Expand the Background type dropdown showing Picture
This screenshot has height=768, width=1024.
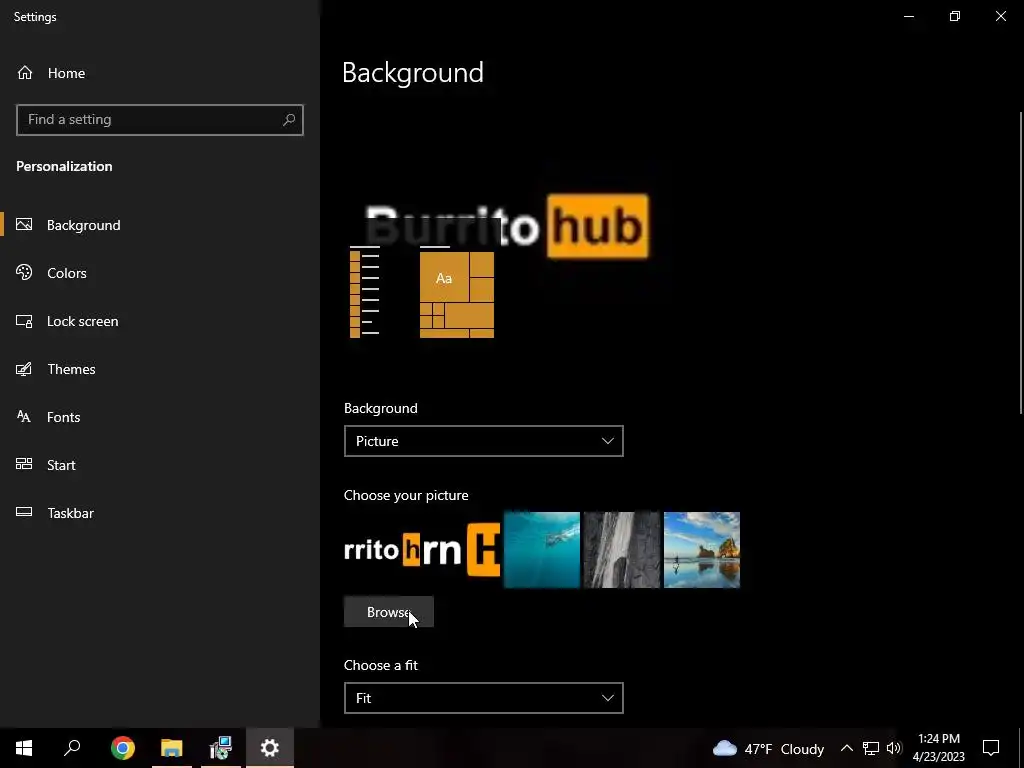(483, 441)
